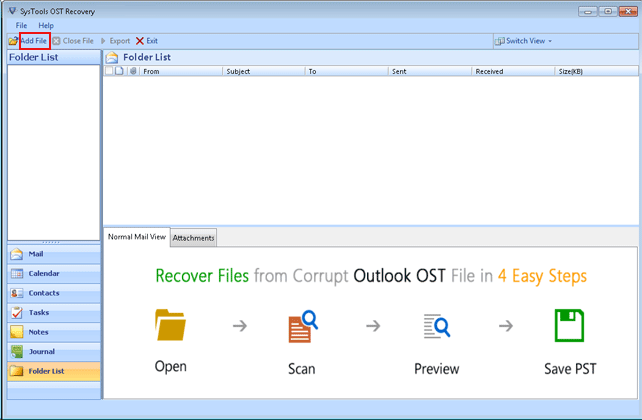Open the File menu
Viewport: 642px width, 420px height.
click(21, 25)
